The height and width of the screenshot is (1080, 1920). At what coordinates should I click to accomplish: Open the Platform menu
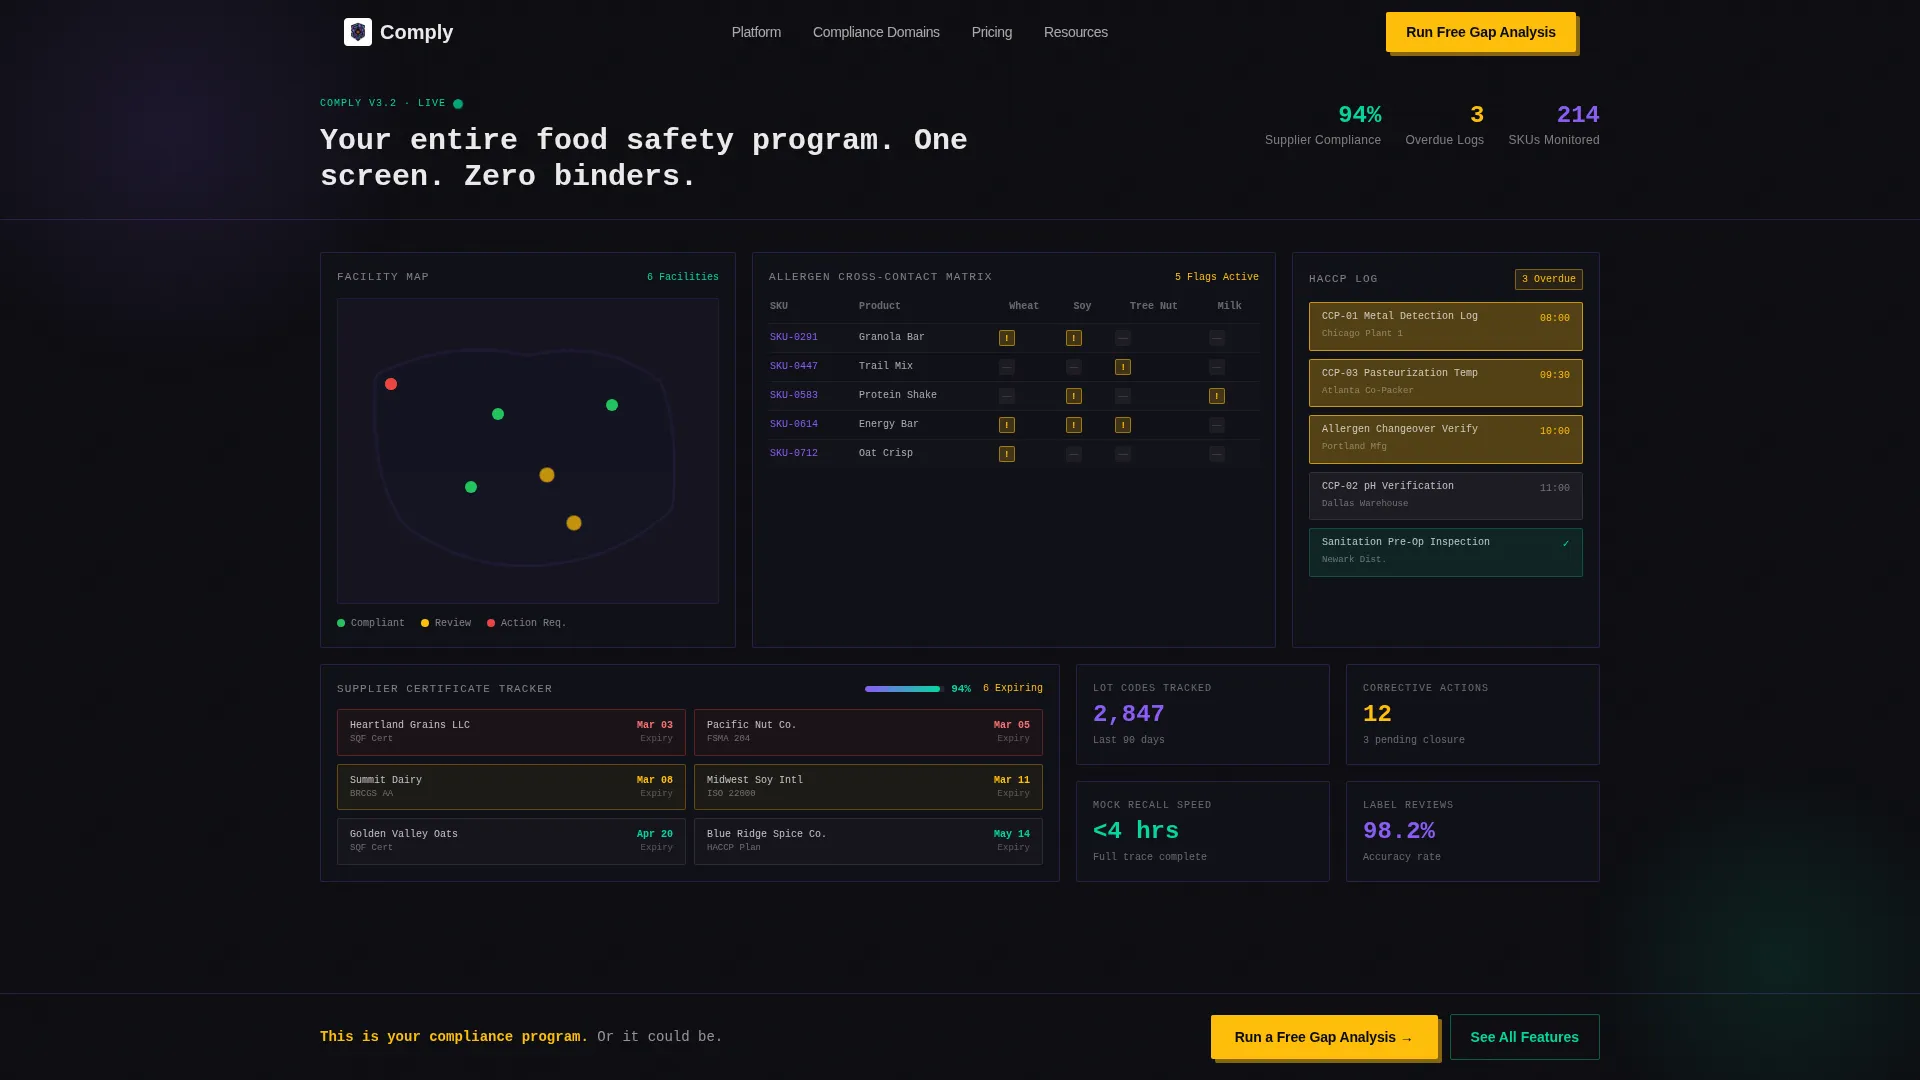pos(756,32)
